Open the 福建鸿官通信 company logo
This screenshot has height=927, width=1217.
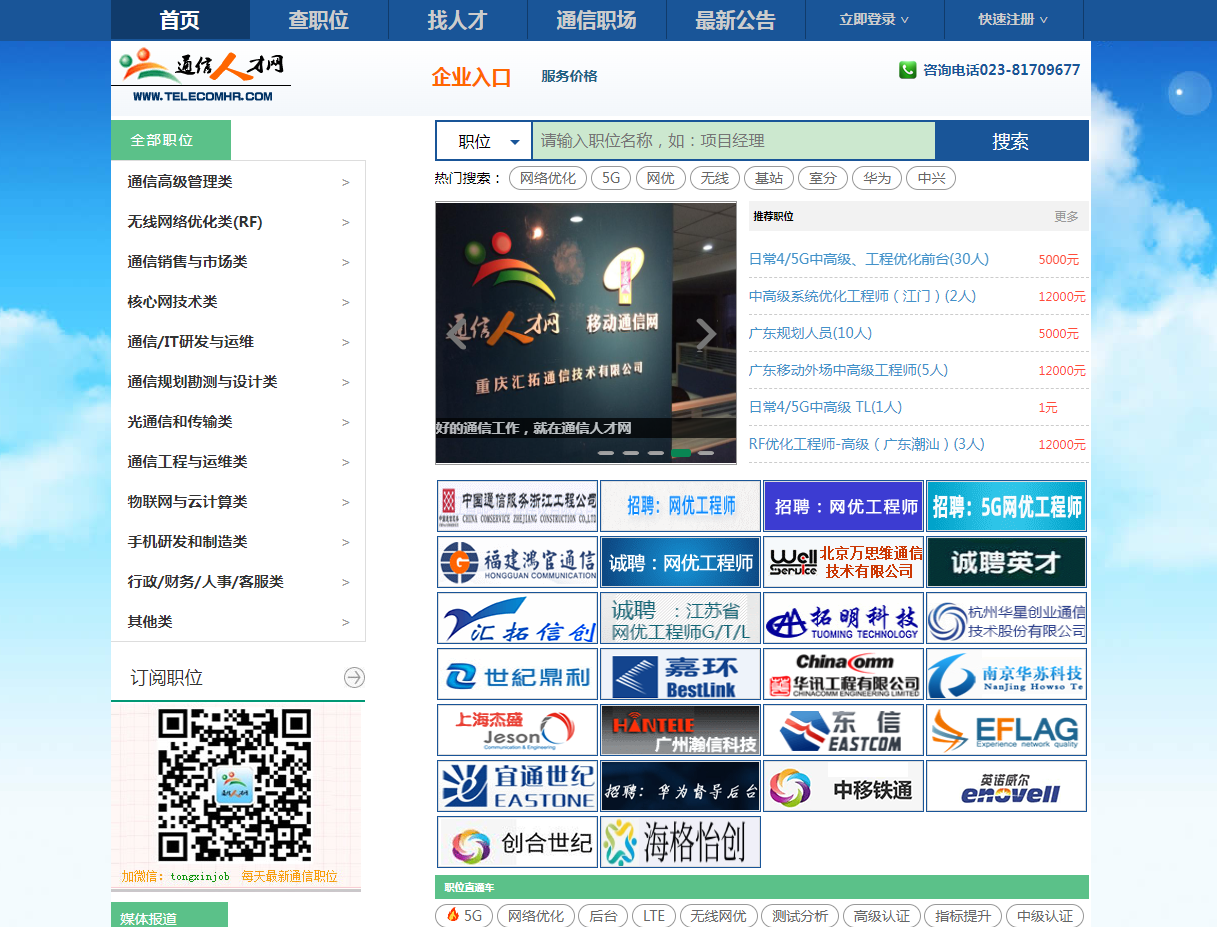tap(517, 562)
